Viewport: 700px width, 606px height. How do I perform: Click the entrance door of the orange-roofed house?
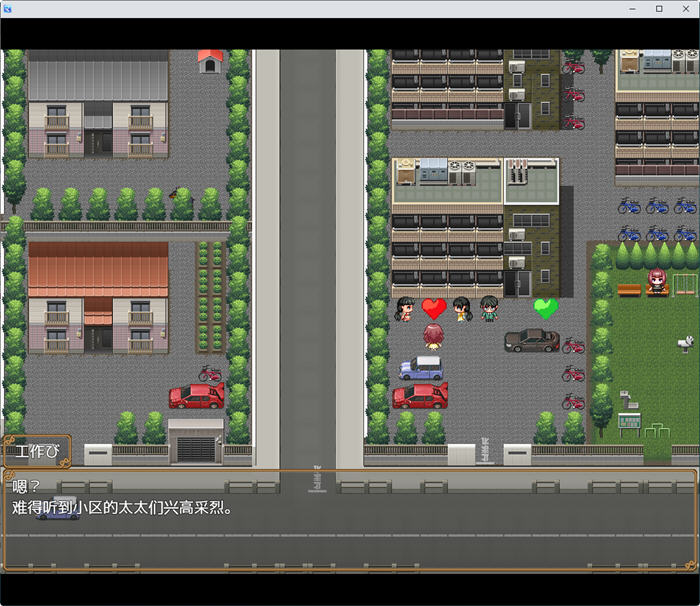(x=98, y=338)
